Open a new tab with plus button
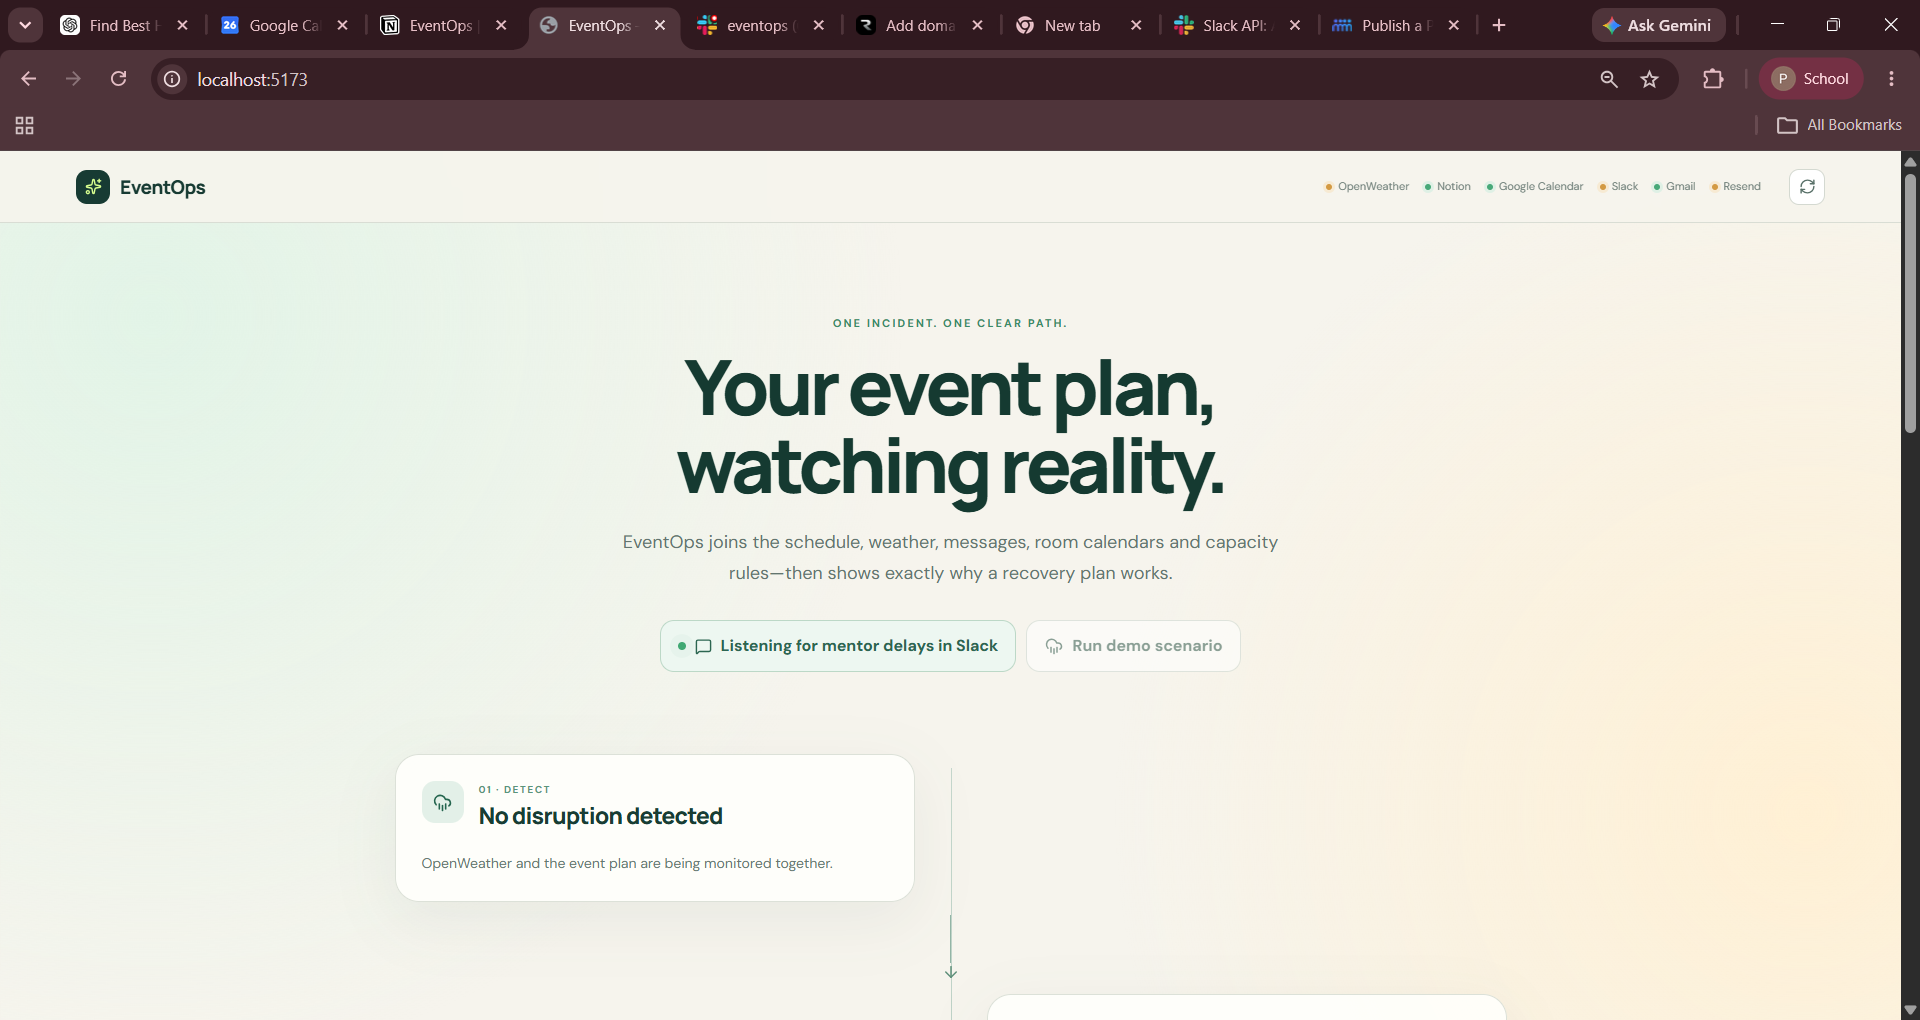This screenshot has width=1920, height=1020. click(1498, 25)
